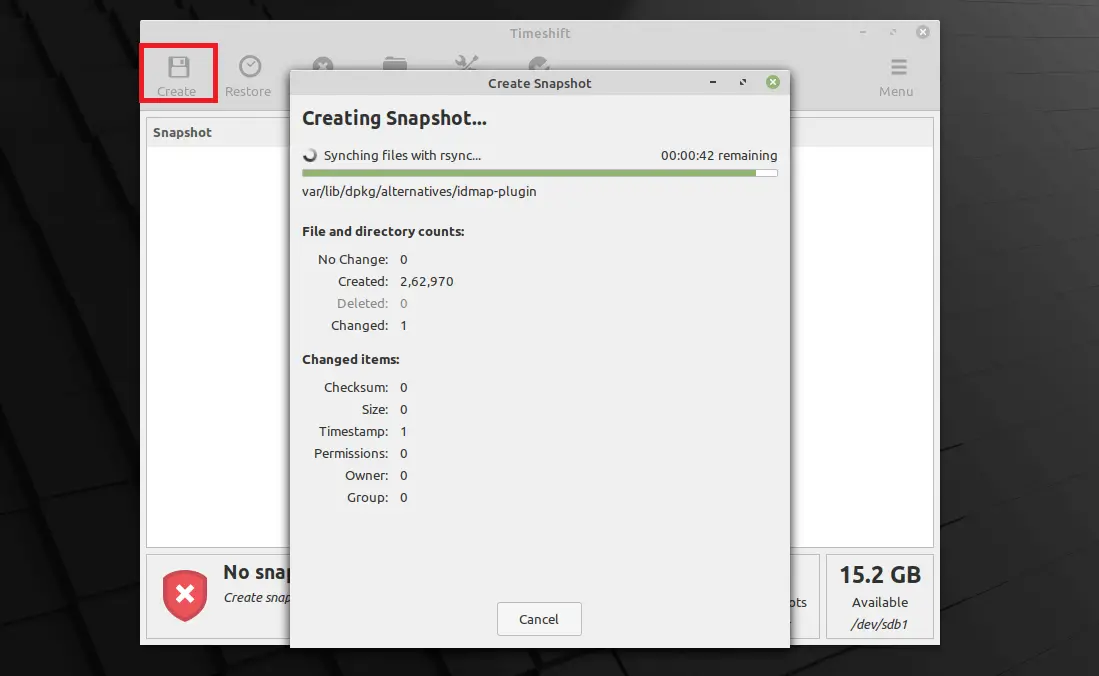Screen dimensions: 1099x676
Task: Click the 'Timestamp:' label
Action: pos(353,431)
